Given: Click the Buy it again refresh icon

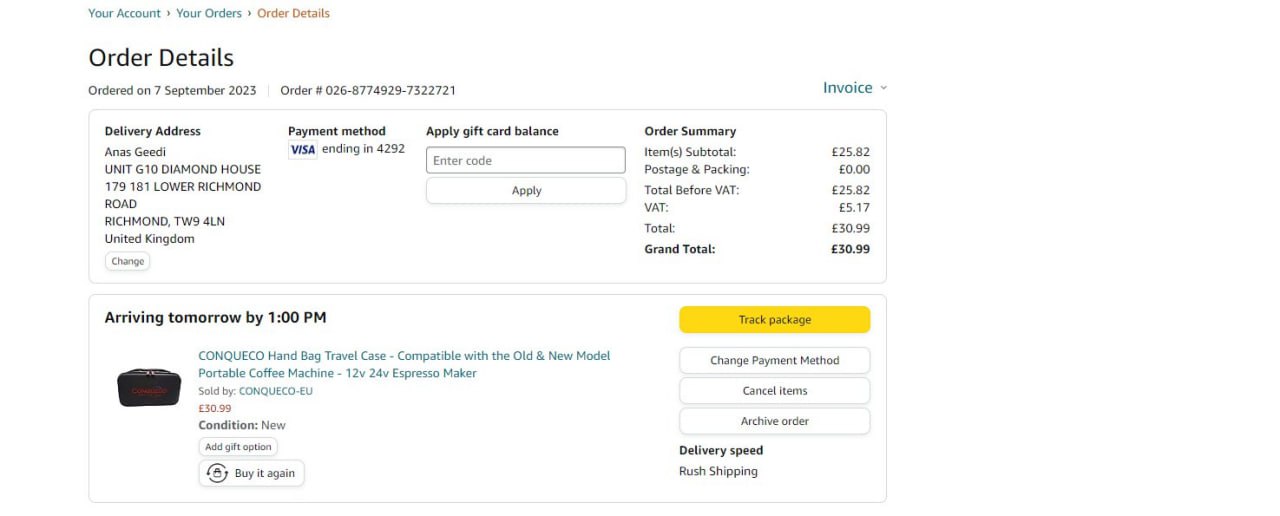Looking at the screenshot, I should click(217, 473).
